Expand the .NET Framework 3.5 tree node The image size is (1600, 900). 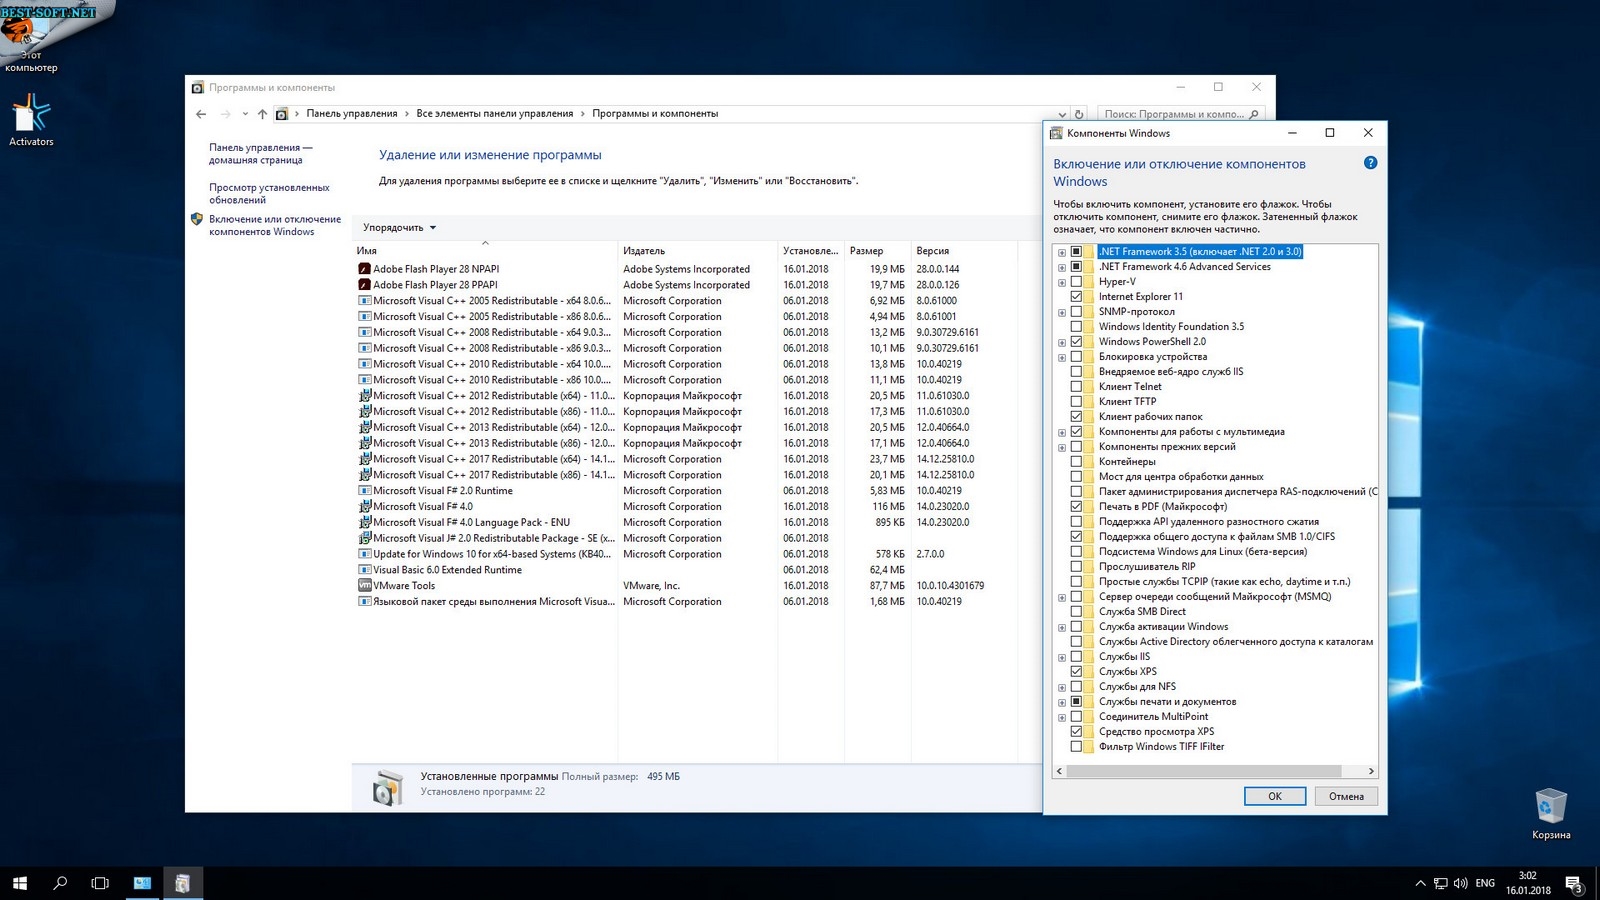click(x=1062, y=252)
